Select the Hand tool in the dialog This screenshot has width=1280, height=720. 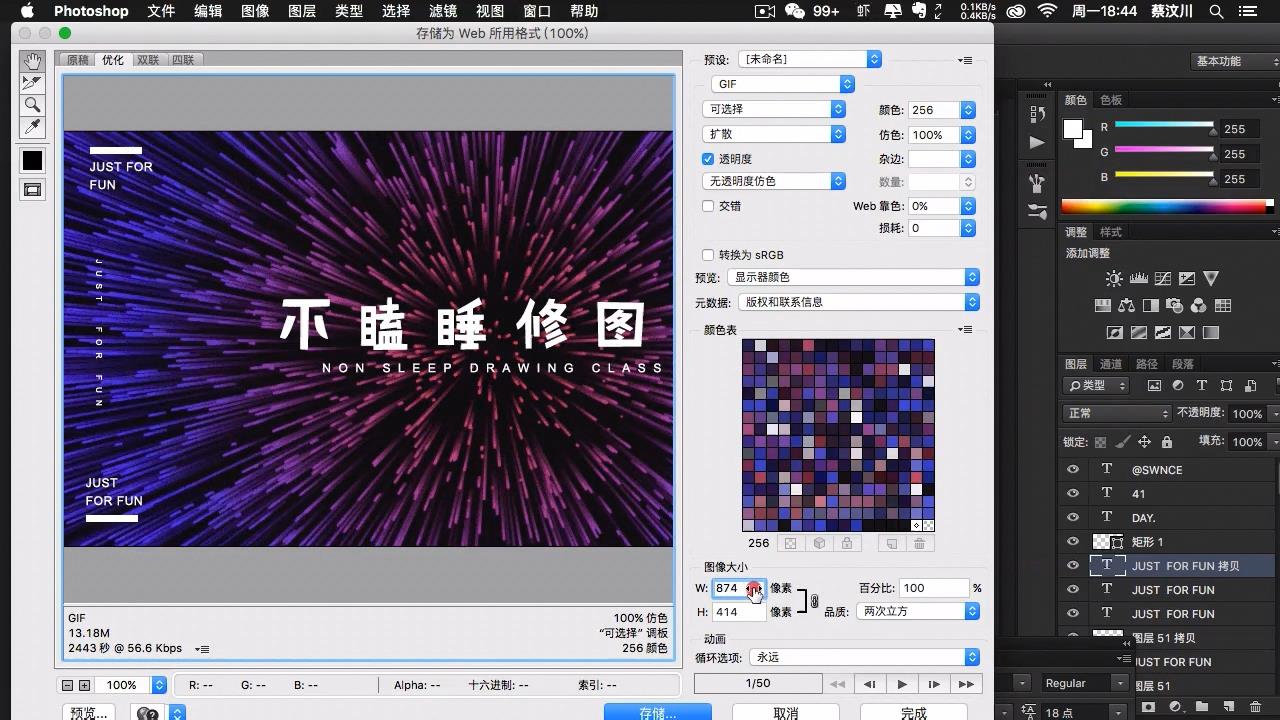(33, 61)
